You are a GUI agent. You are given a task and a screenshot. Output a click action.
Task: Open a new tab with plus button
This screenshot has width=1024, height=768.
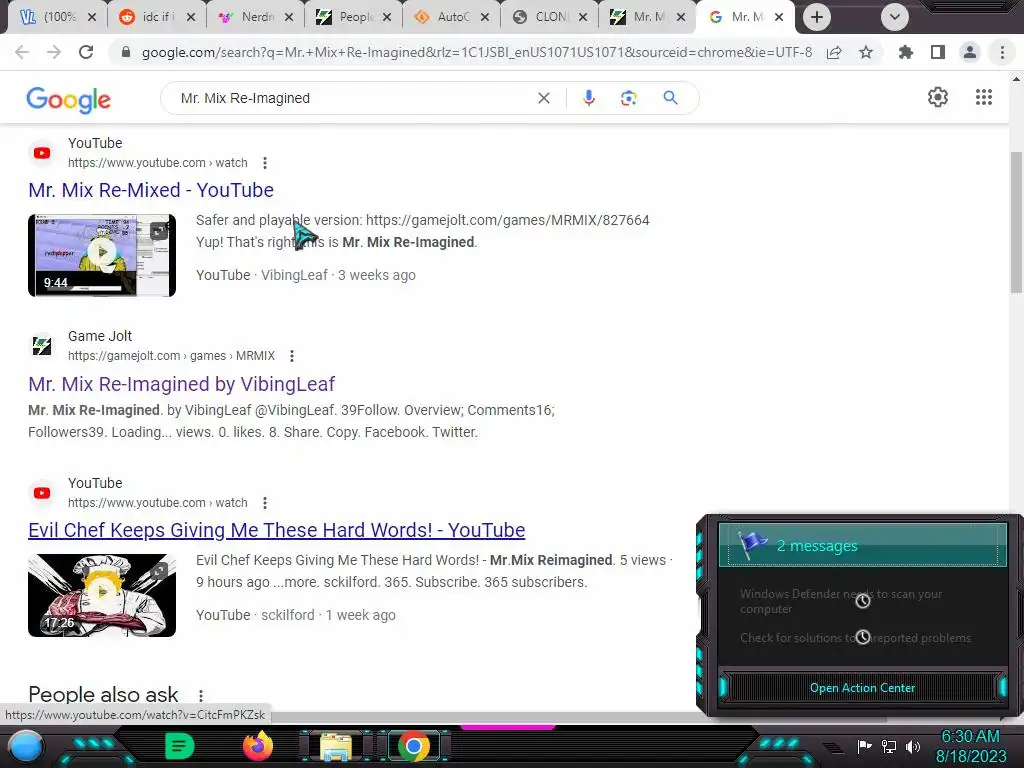point(816,17)
